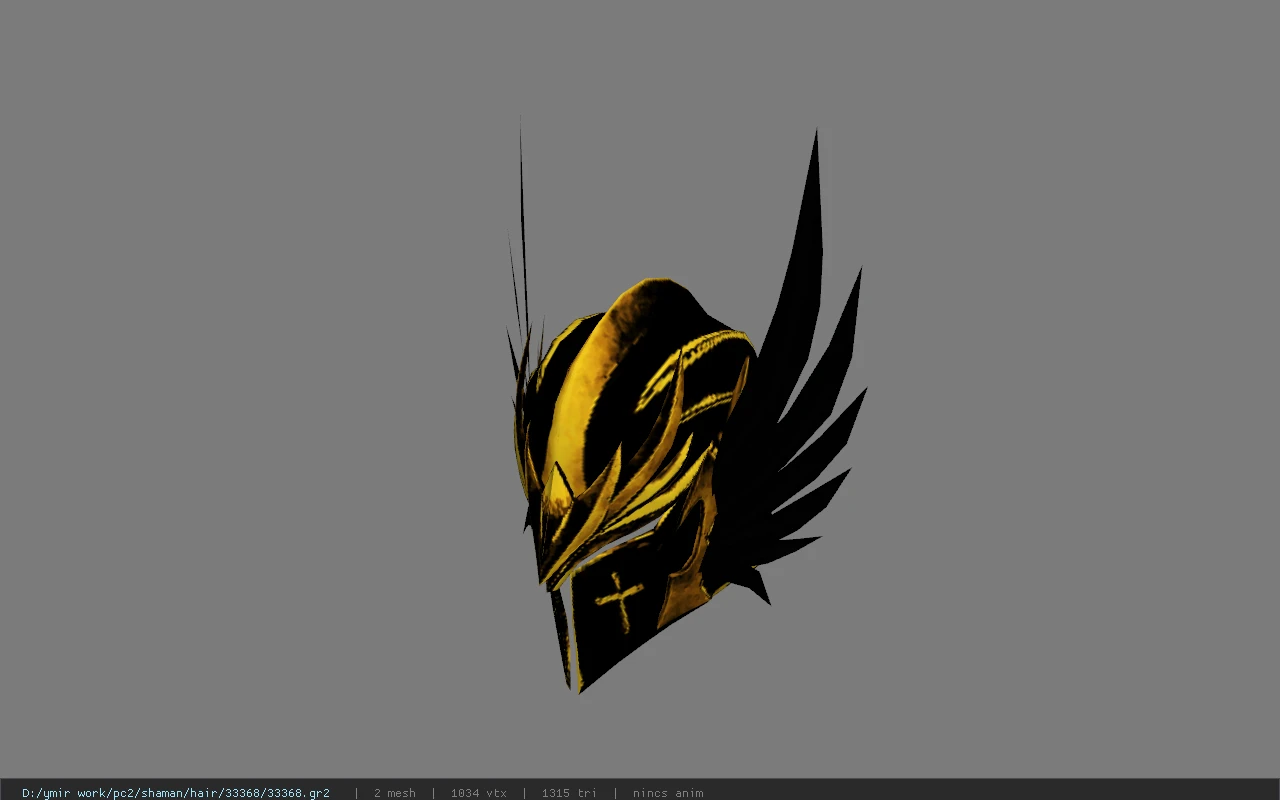Viewport: 1280px width, 800px height.
Task: Click the '1034 vtx' vertex count
Action: (x=478, y=793)
